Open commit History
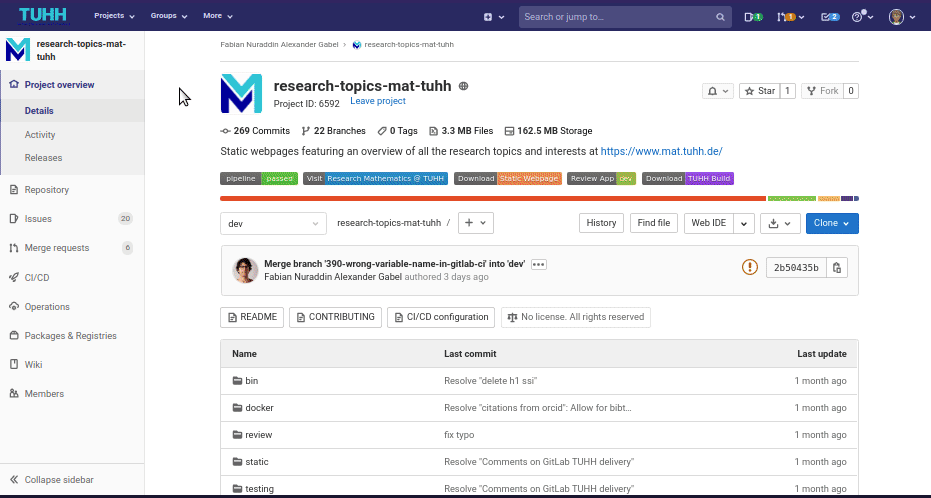Viewport: 931px width, 498px height. (601, 223)
